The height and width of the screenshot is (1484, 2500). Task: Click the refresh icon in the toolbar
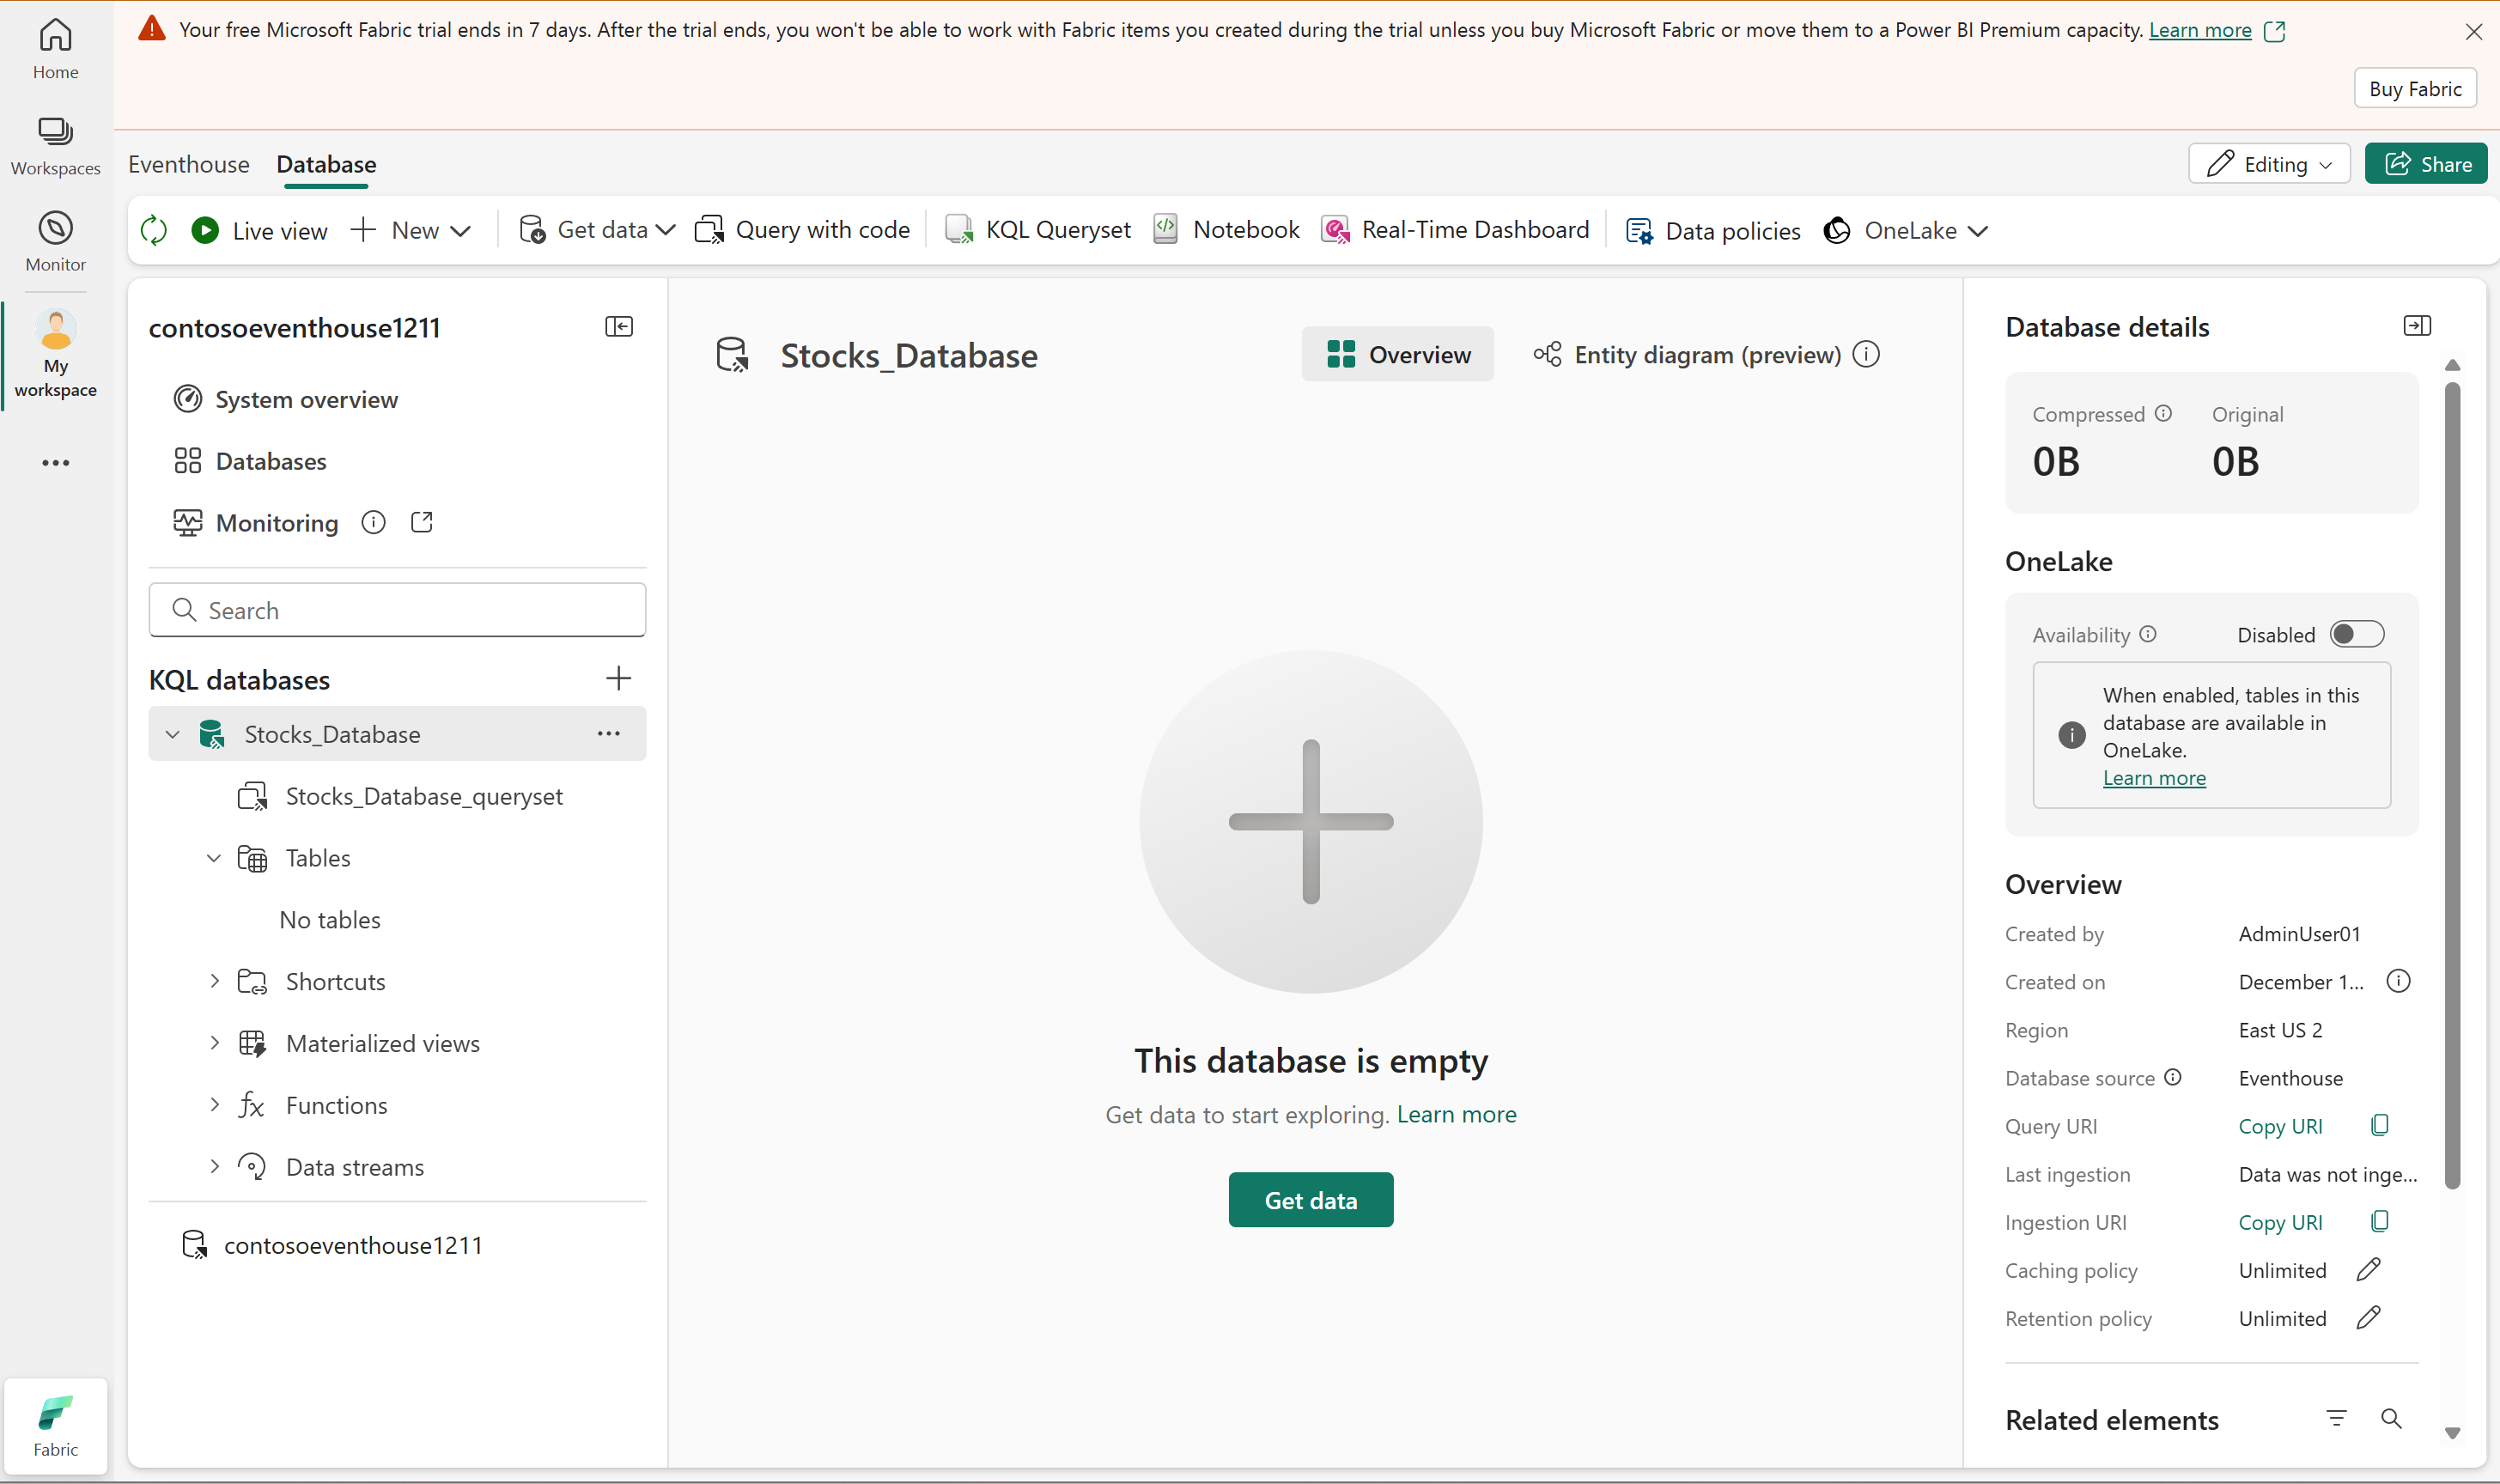tap(154, 230)
